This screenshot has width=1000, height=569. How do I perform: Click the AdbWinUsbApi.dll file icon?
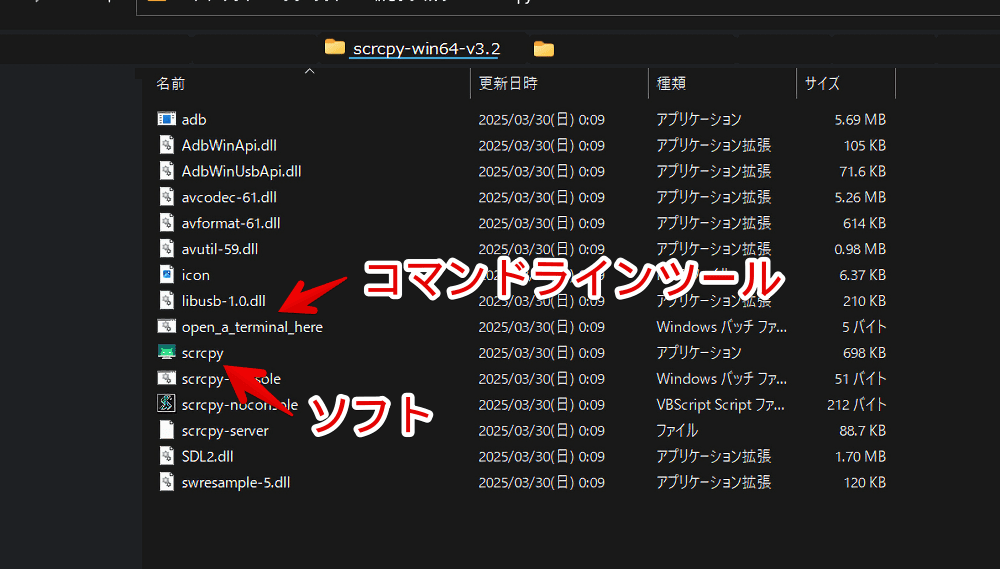[166, 171]
